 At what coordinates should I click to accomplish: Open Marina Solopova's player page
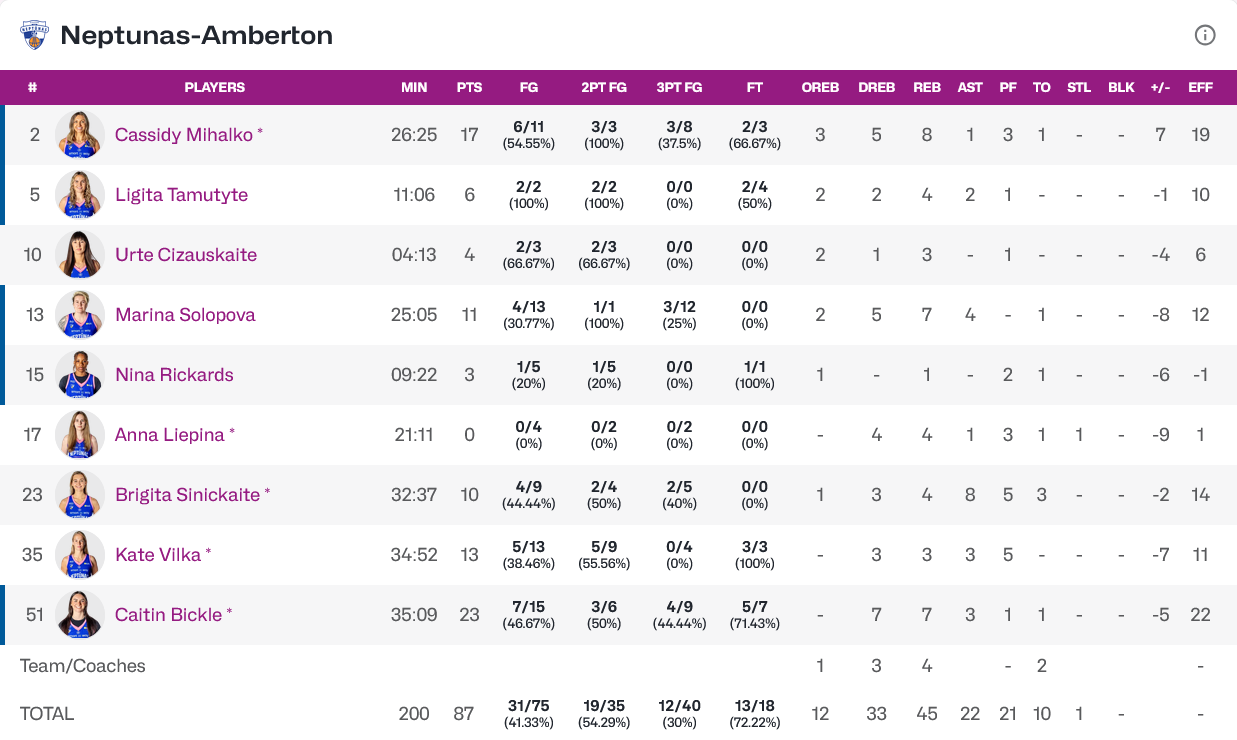click(x=185, y=314)
